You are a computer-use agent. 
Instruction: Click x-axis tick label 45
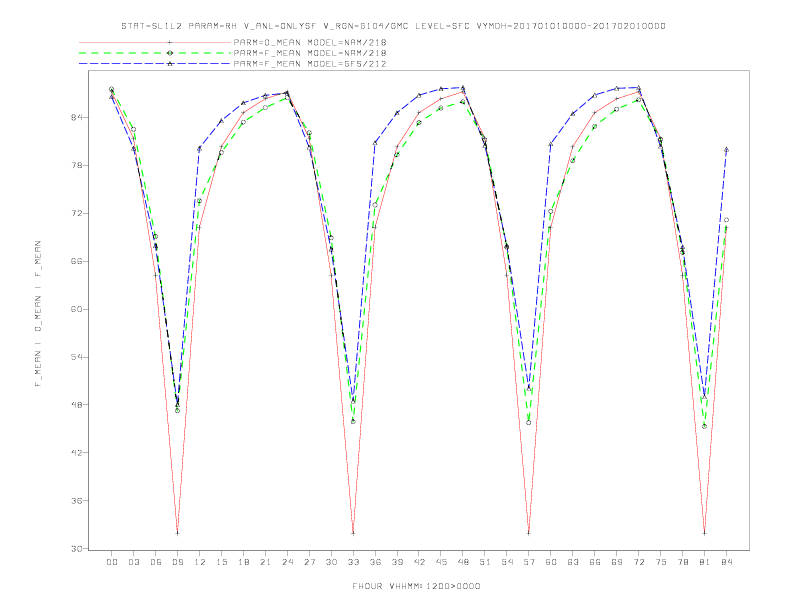(441, 562)
